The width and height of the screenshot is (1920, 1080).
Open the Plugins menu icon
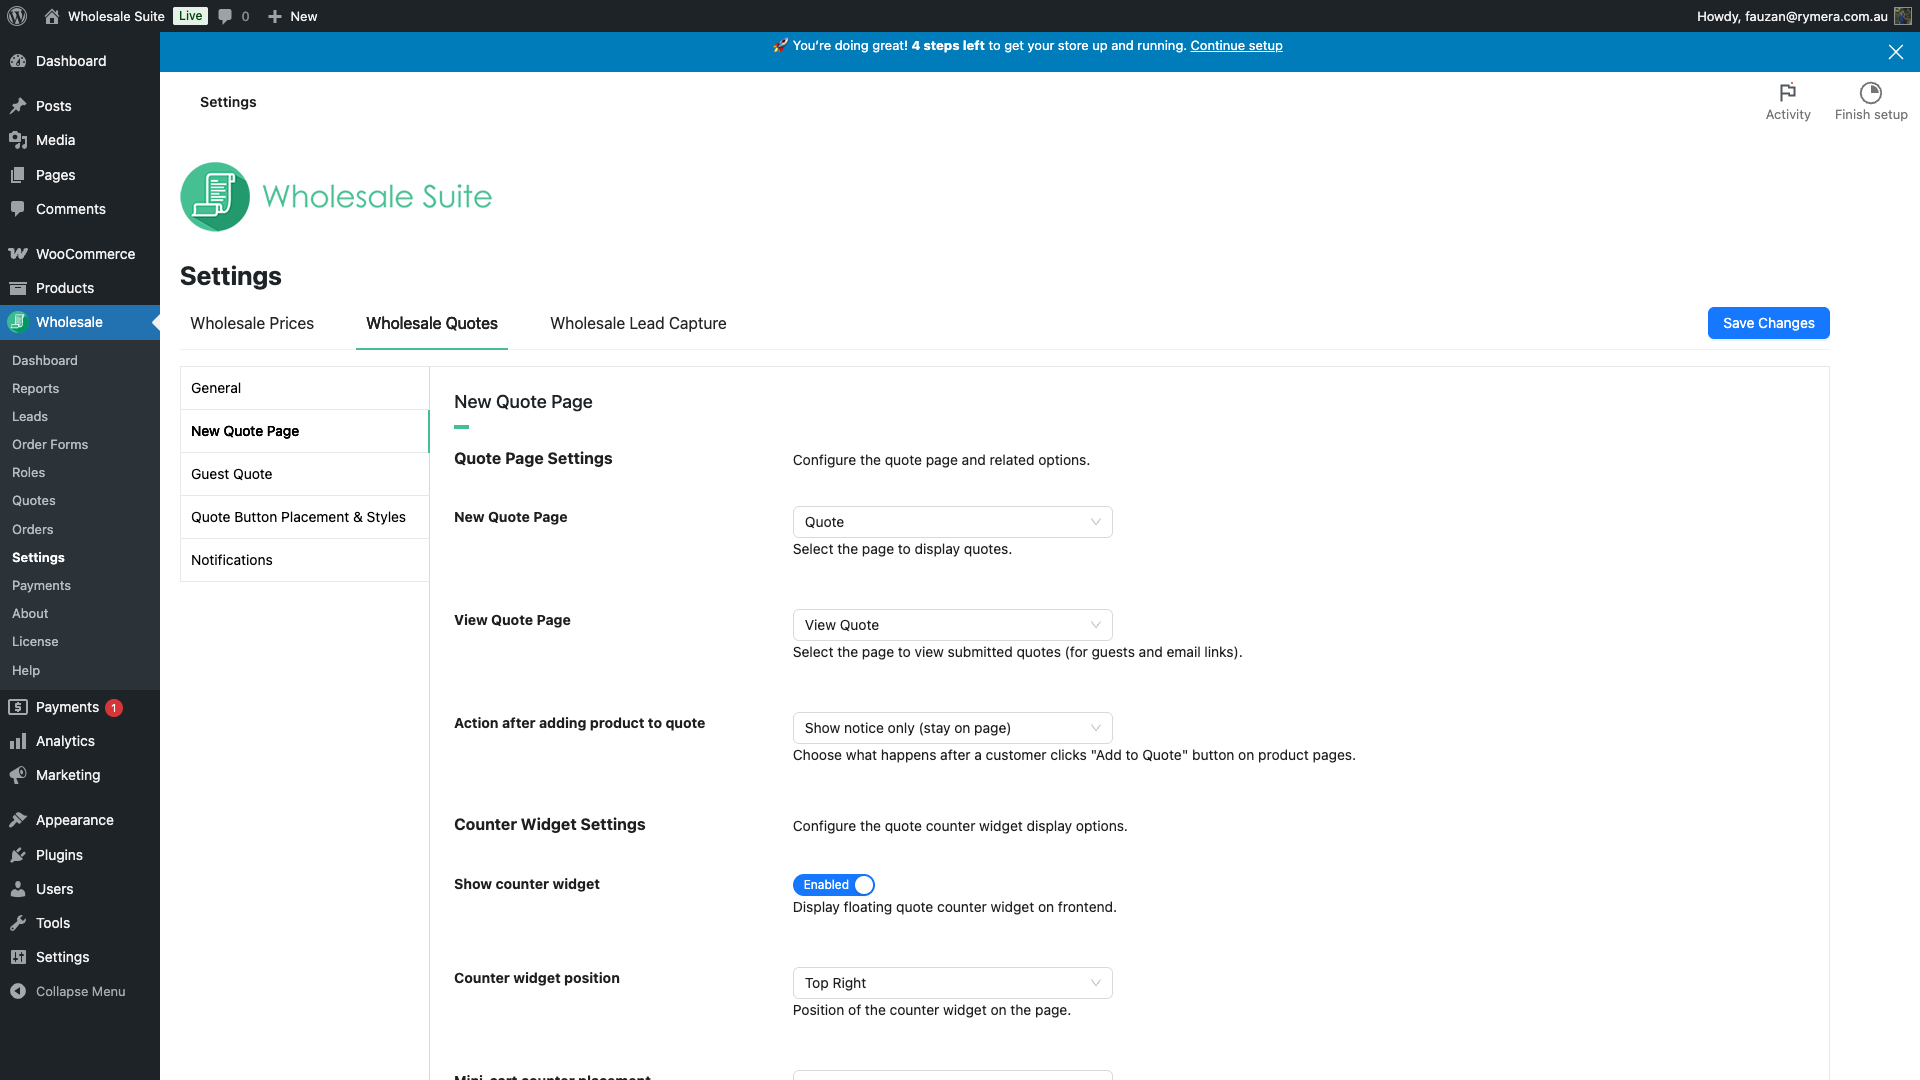pyautogui.click(x=18, y=855)
